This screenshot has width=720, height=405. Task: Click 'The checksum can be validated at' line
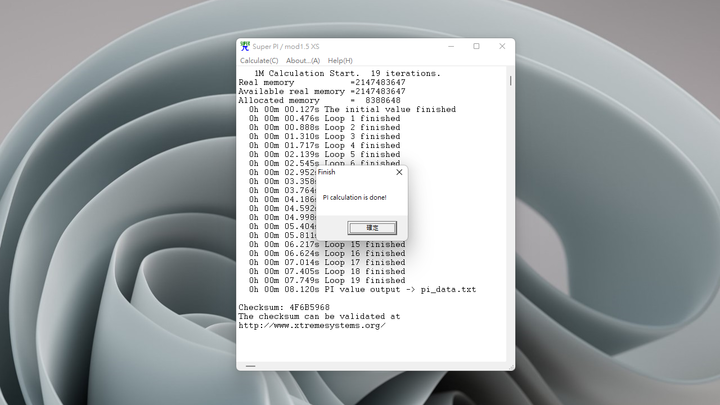[x=319, y=316]
